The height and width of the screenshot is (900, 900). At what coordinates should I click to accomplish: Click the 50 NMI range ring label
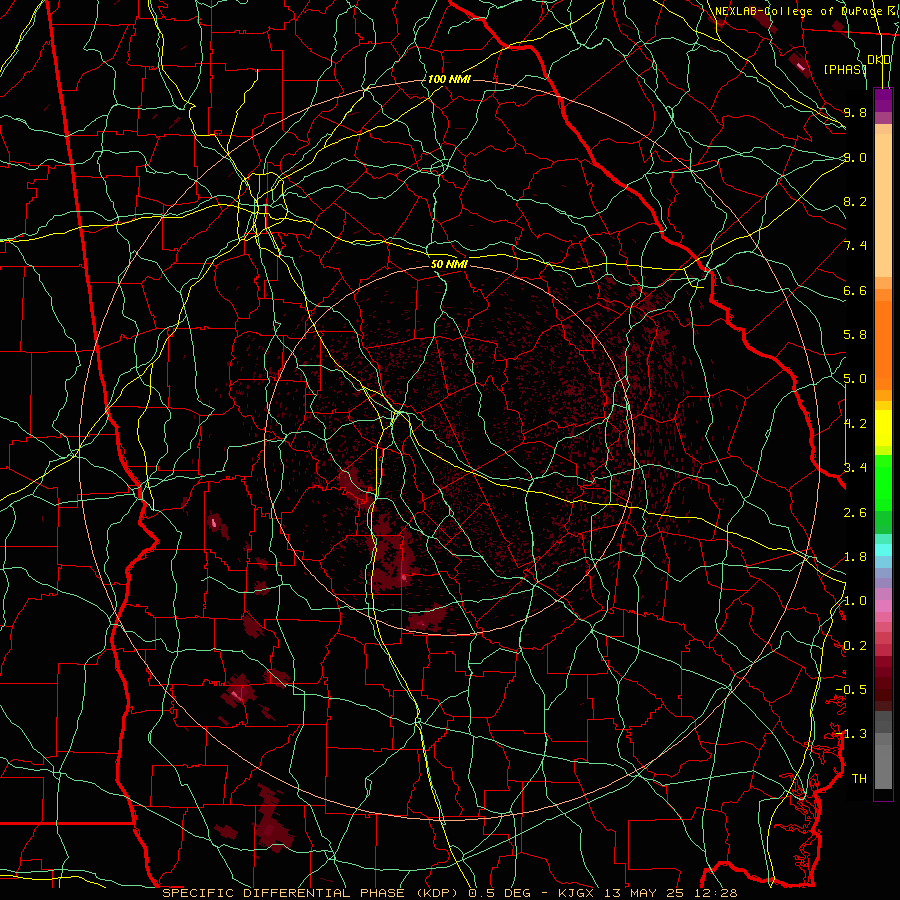tap(449, 264)
